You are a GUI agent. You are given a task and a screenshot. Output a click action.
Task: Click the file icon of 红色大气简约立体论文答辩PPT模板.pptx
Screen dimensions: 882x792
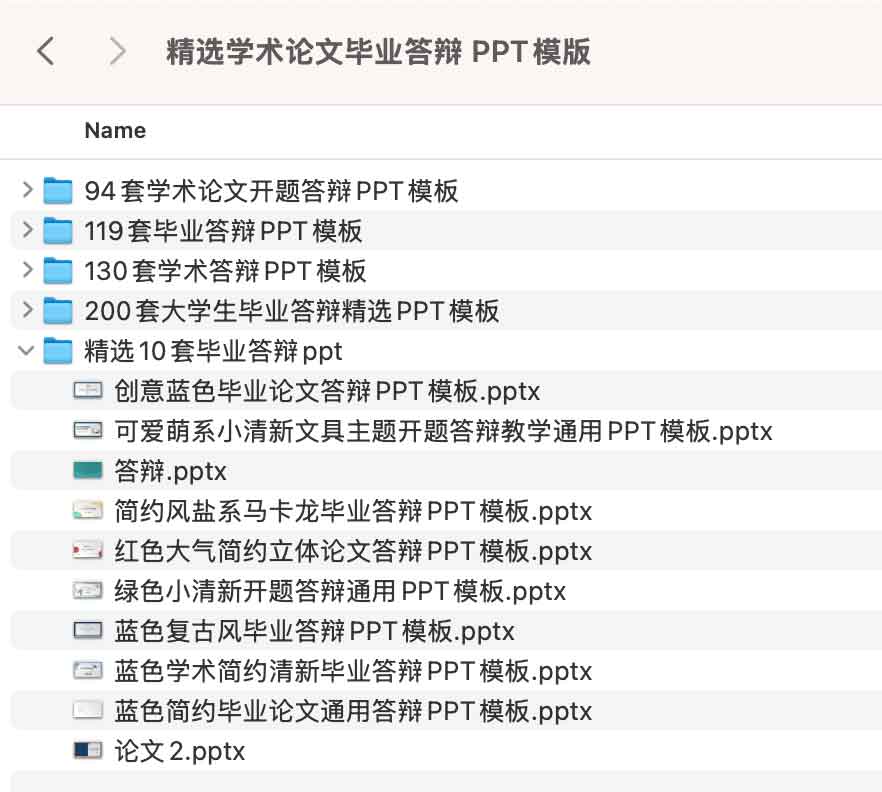coord(89,550)
